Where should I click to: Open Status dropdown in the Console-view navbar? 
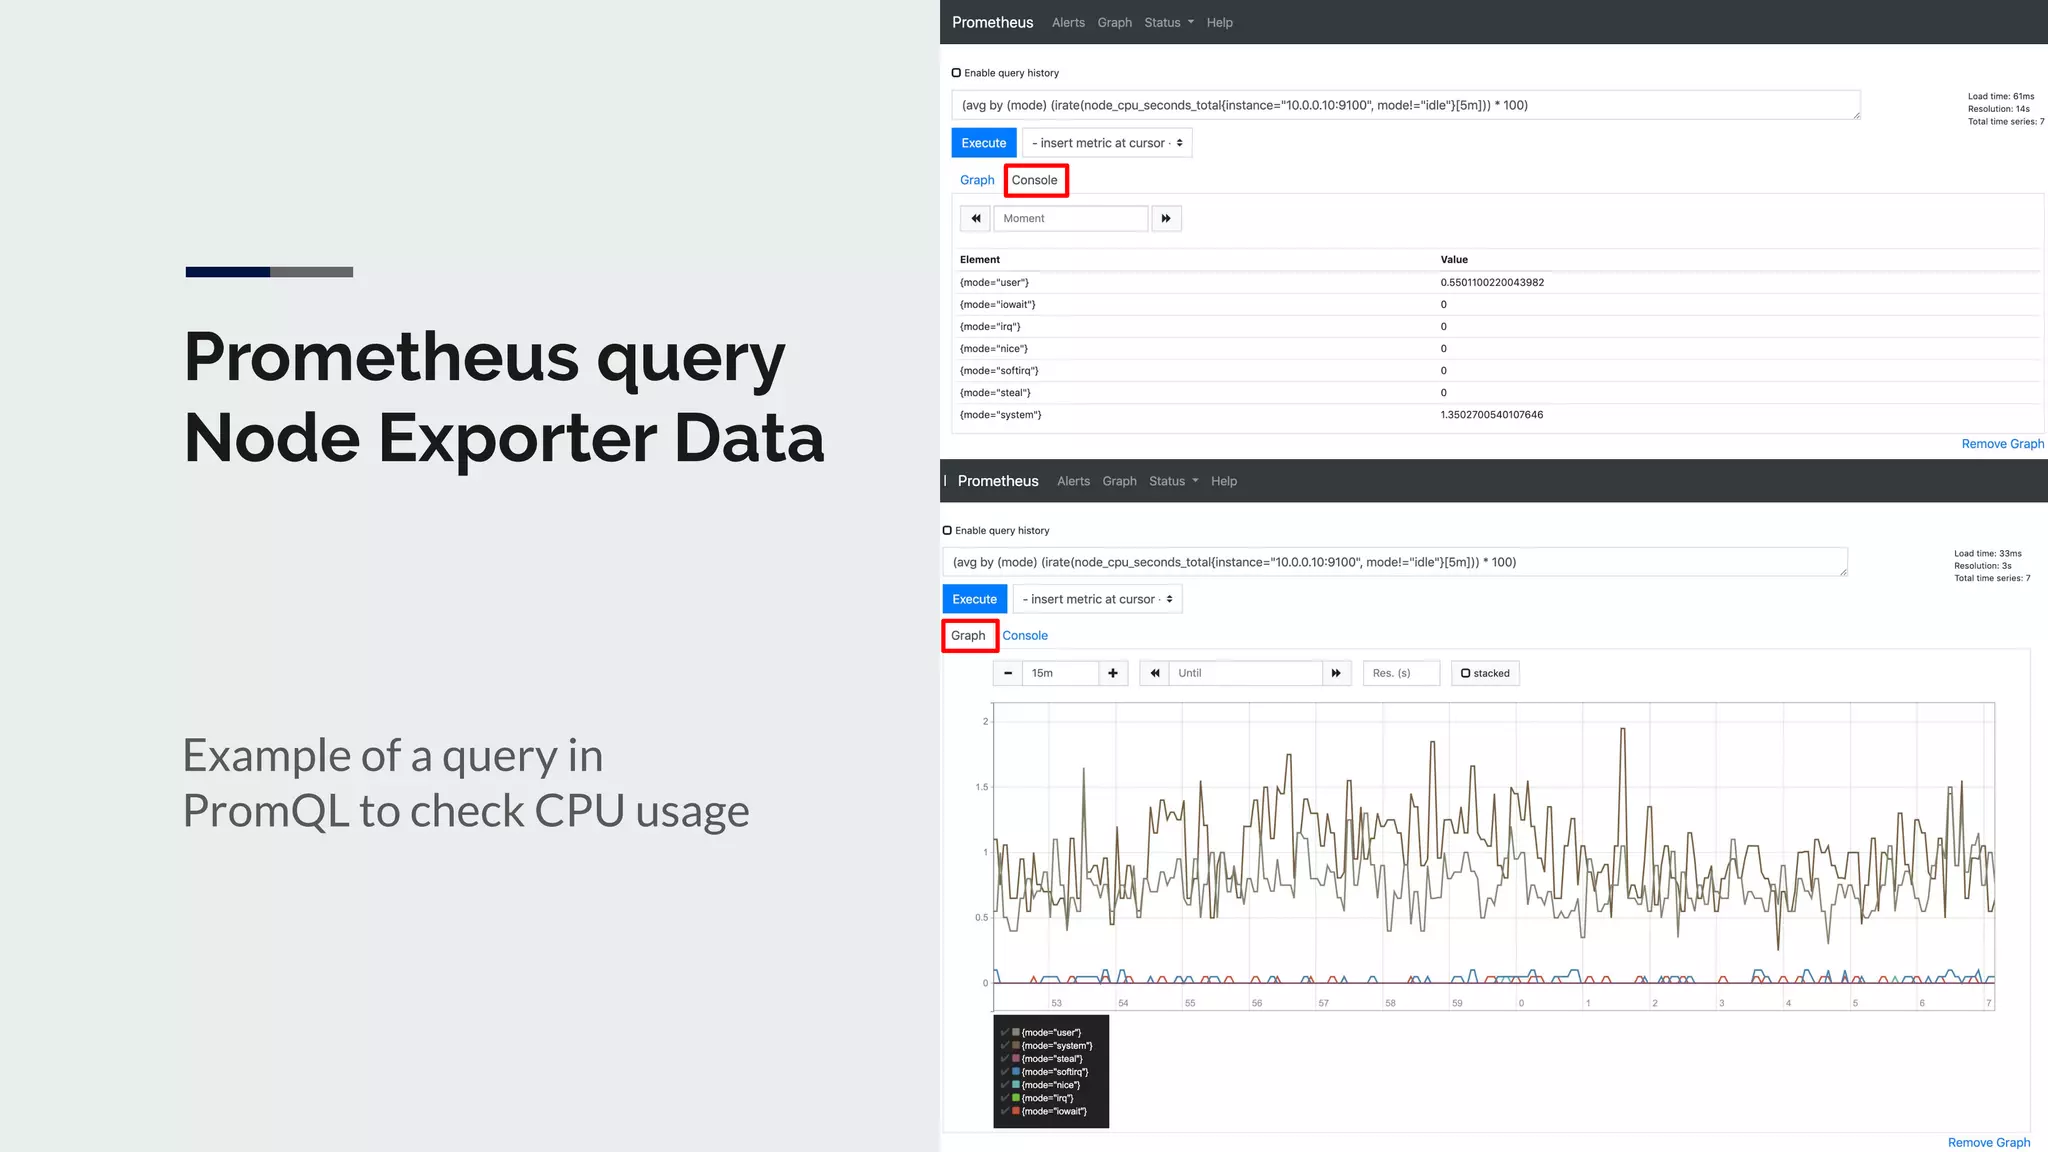pyautogui.click(x=1169, y=22)
